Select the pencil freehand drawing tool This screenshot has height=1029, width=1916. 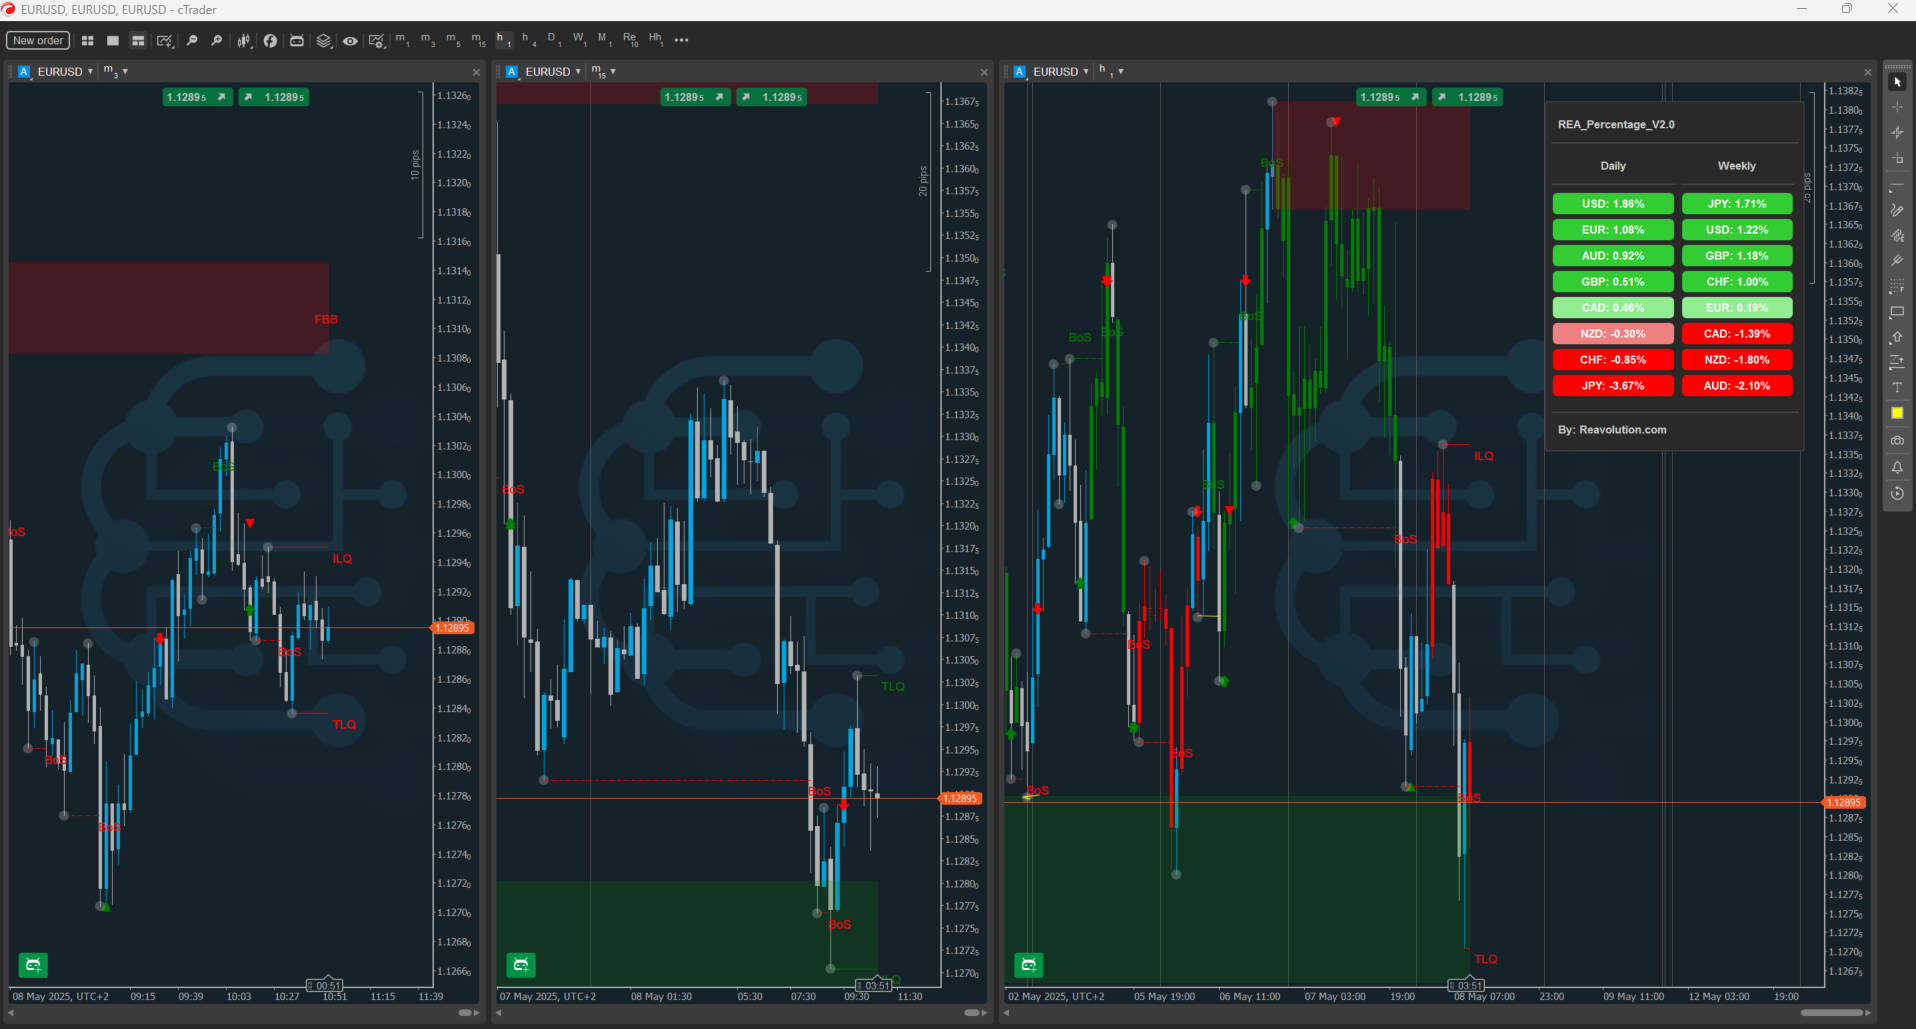click(1897, 210)
